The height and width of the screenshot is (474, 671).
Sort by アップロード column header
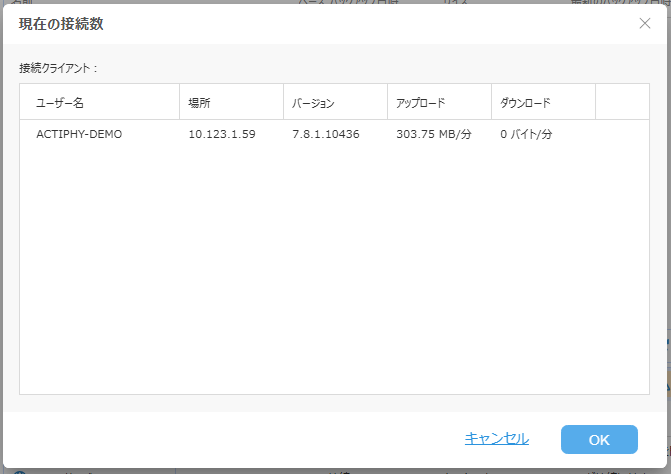tap(439, 102)
